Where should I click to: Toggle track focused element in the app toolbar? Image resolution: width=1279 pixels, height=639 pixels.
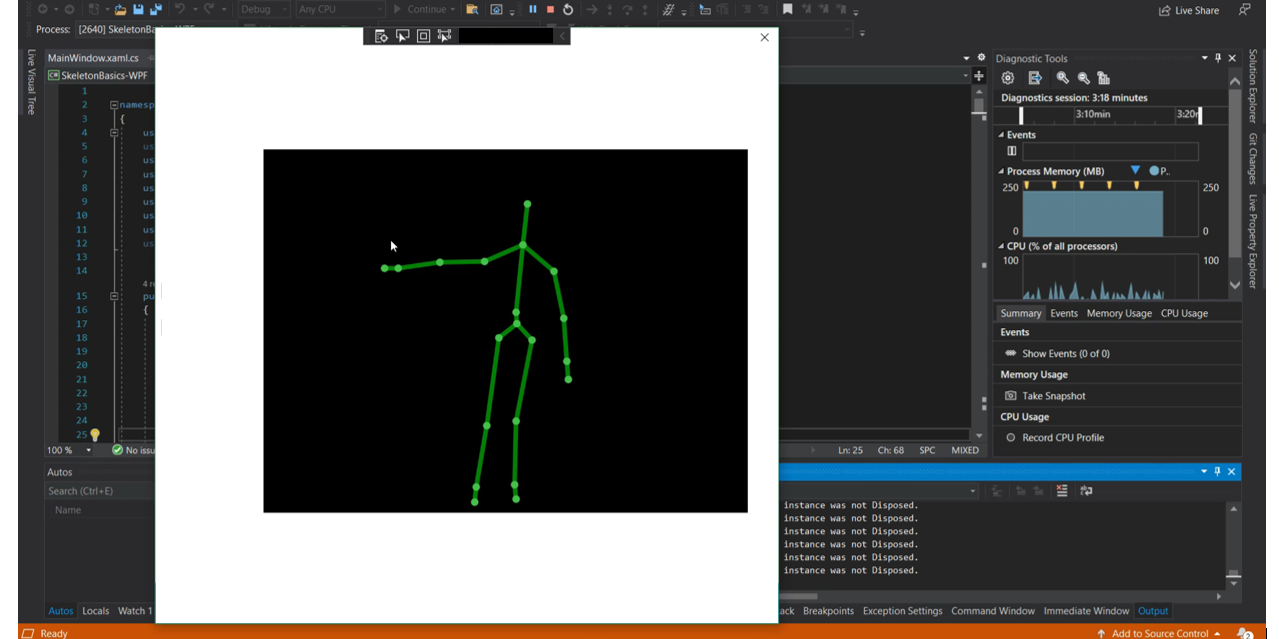[445, 35]
